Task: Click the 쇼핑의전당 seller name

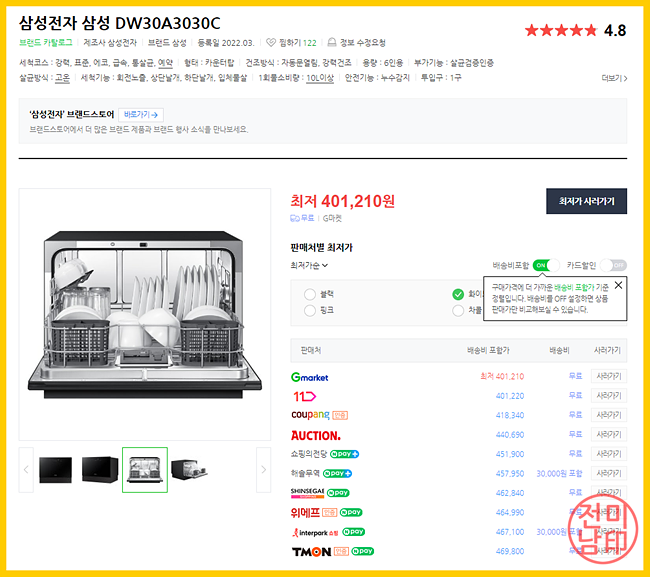Action: tap(309, 454)
